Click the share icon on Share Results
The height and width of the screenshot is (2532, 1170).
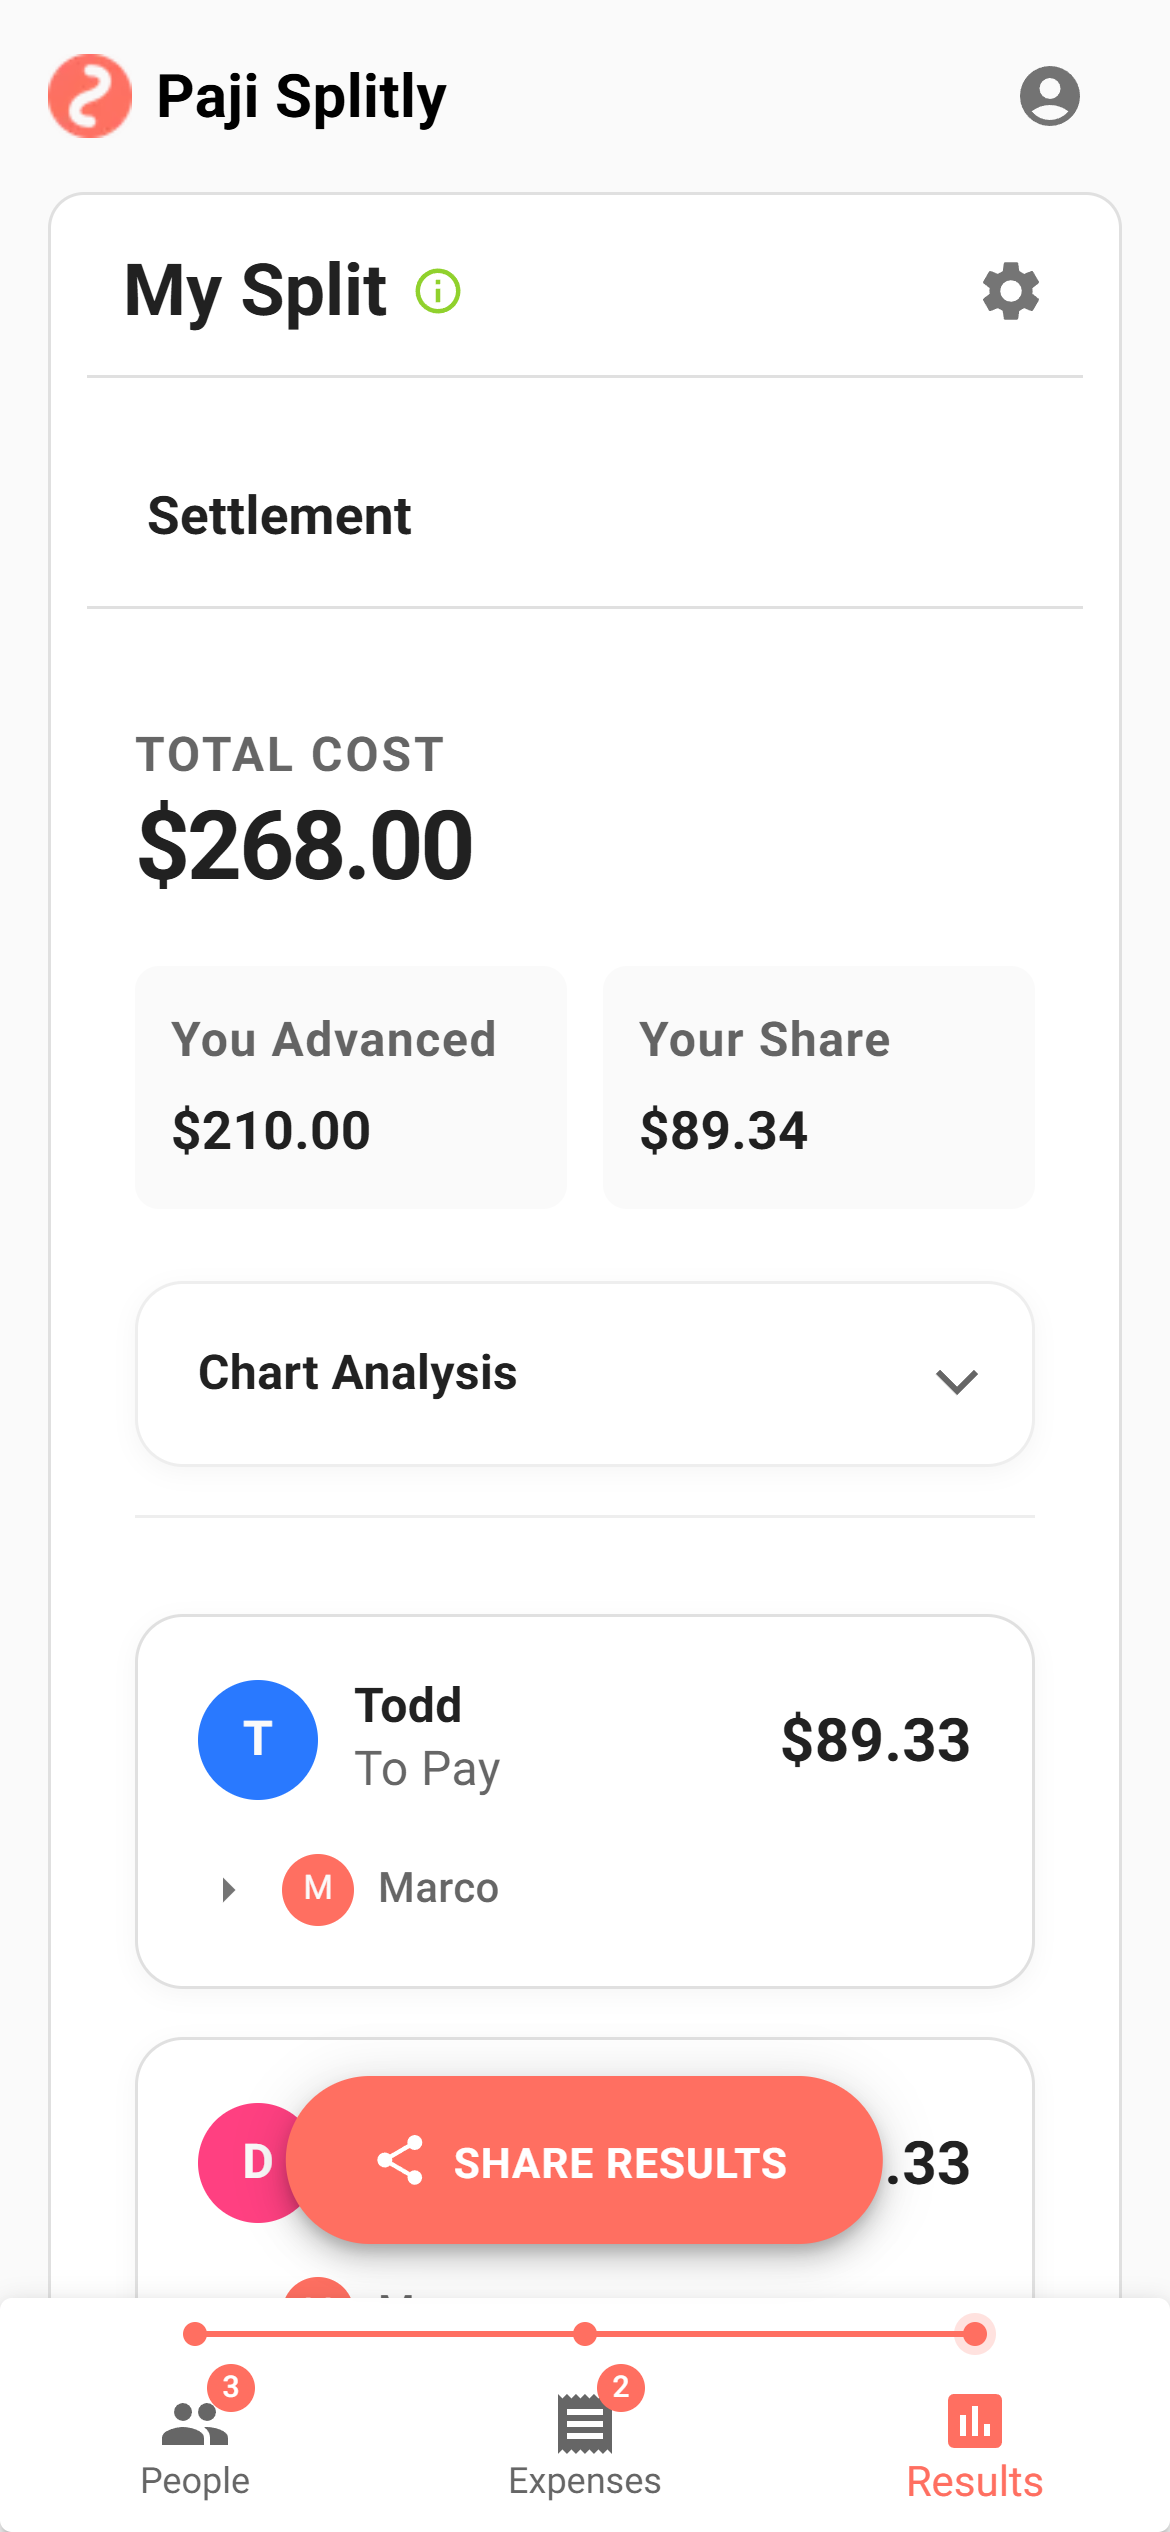click(x=400, y=2161)
